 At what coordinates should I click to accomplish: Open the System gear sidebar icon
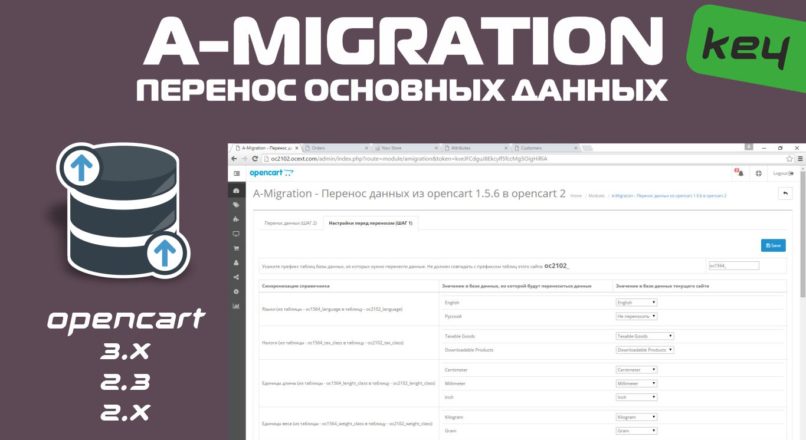[236, 291]
